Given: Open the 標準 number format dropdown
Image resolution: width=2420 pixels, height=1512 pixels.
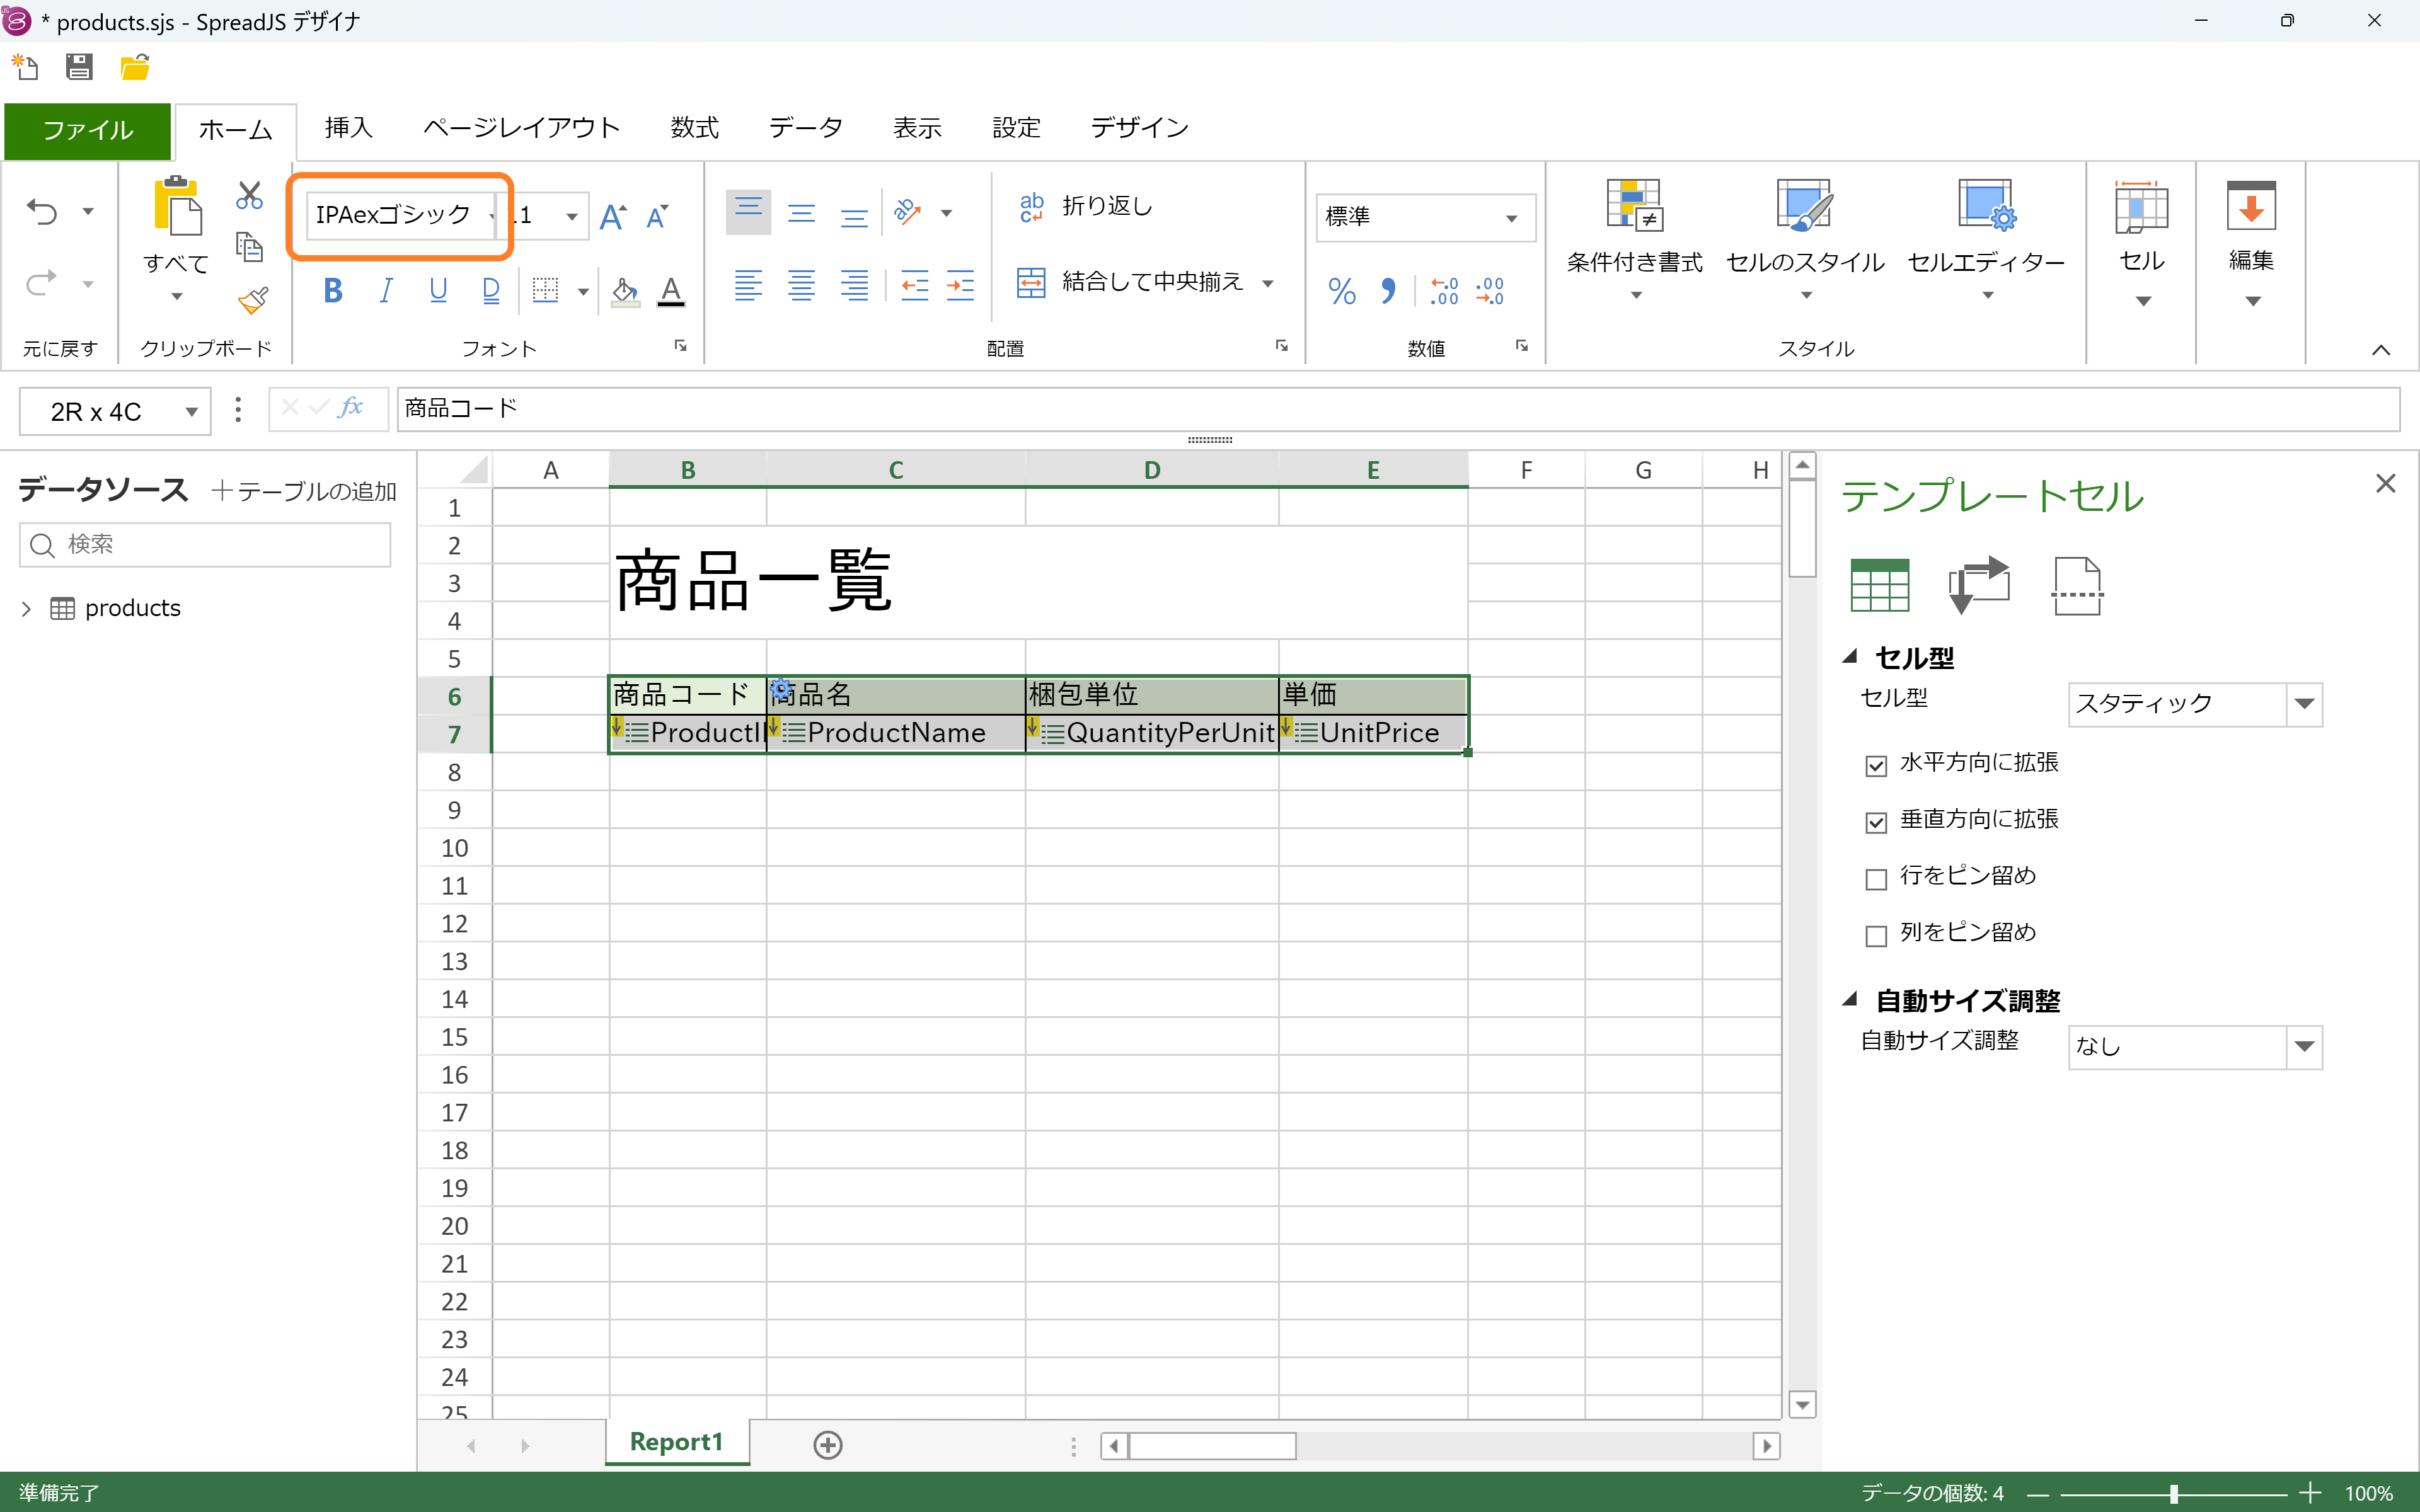Looking at the screenshot, I should pyautogui.click(x=1511, y=217).
